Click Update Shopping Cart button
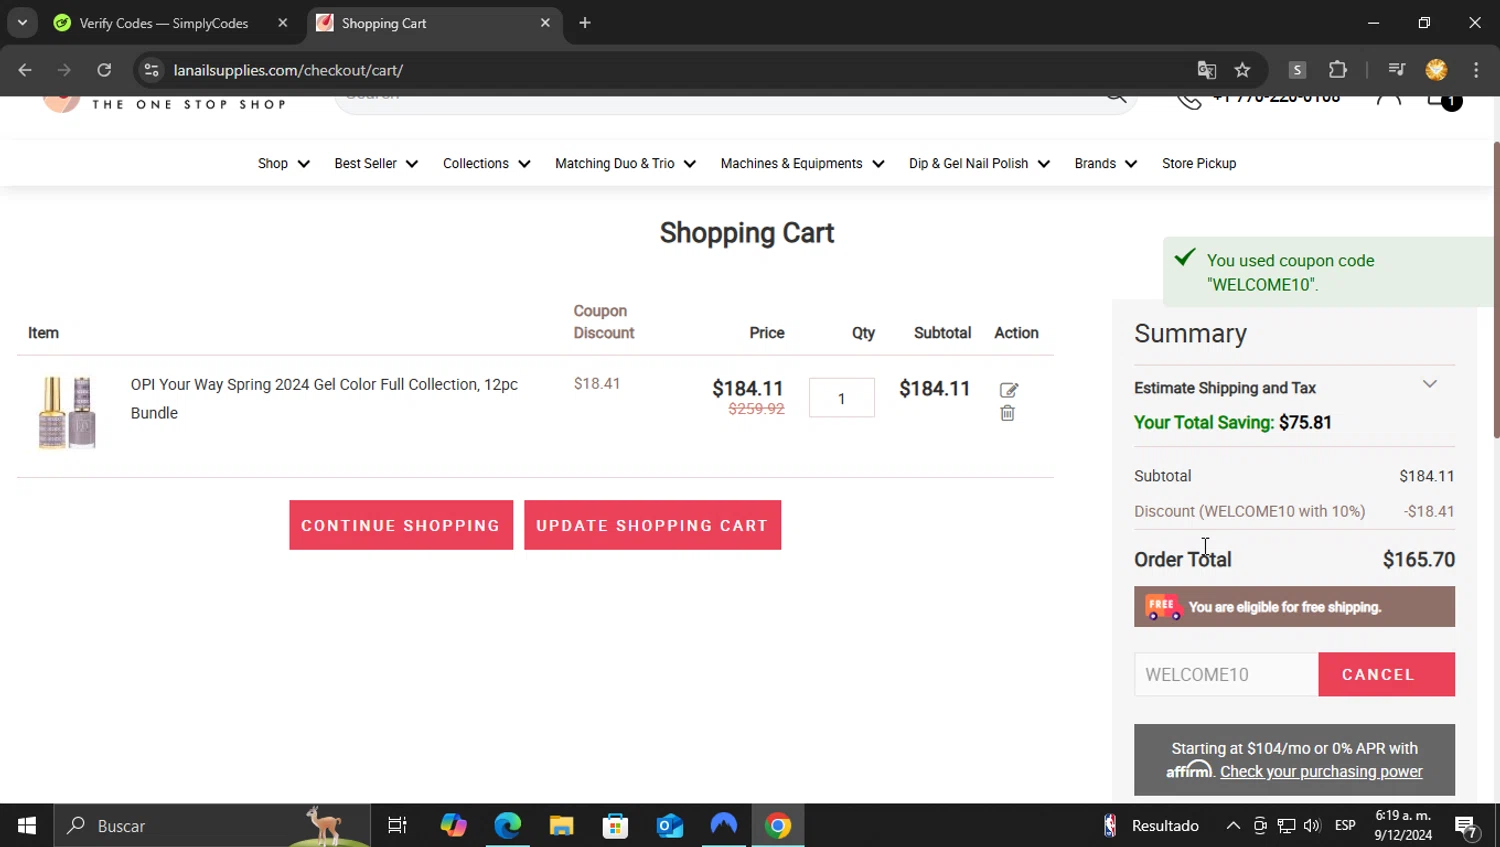This screenshot has height=847, width=1500. click(652, 525)
